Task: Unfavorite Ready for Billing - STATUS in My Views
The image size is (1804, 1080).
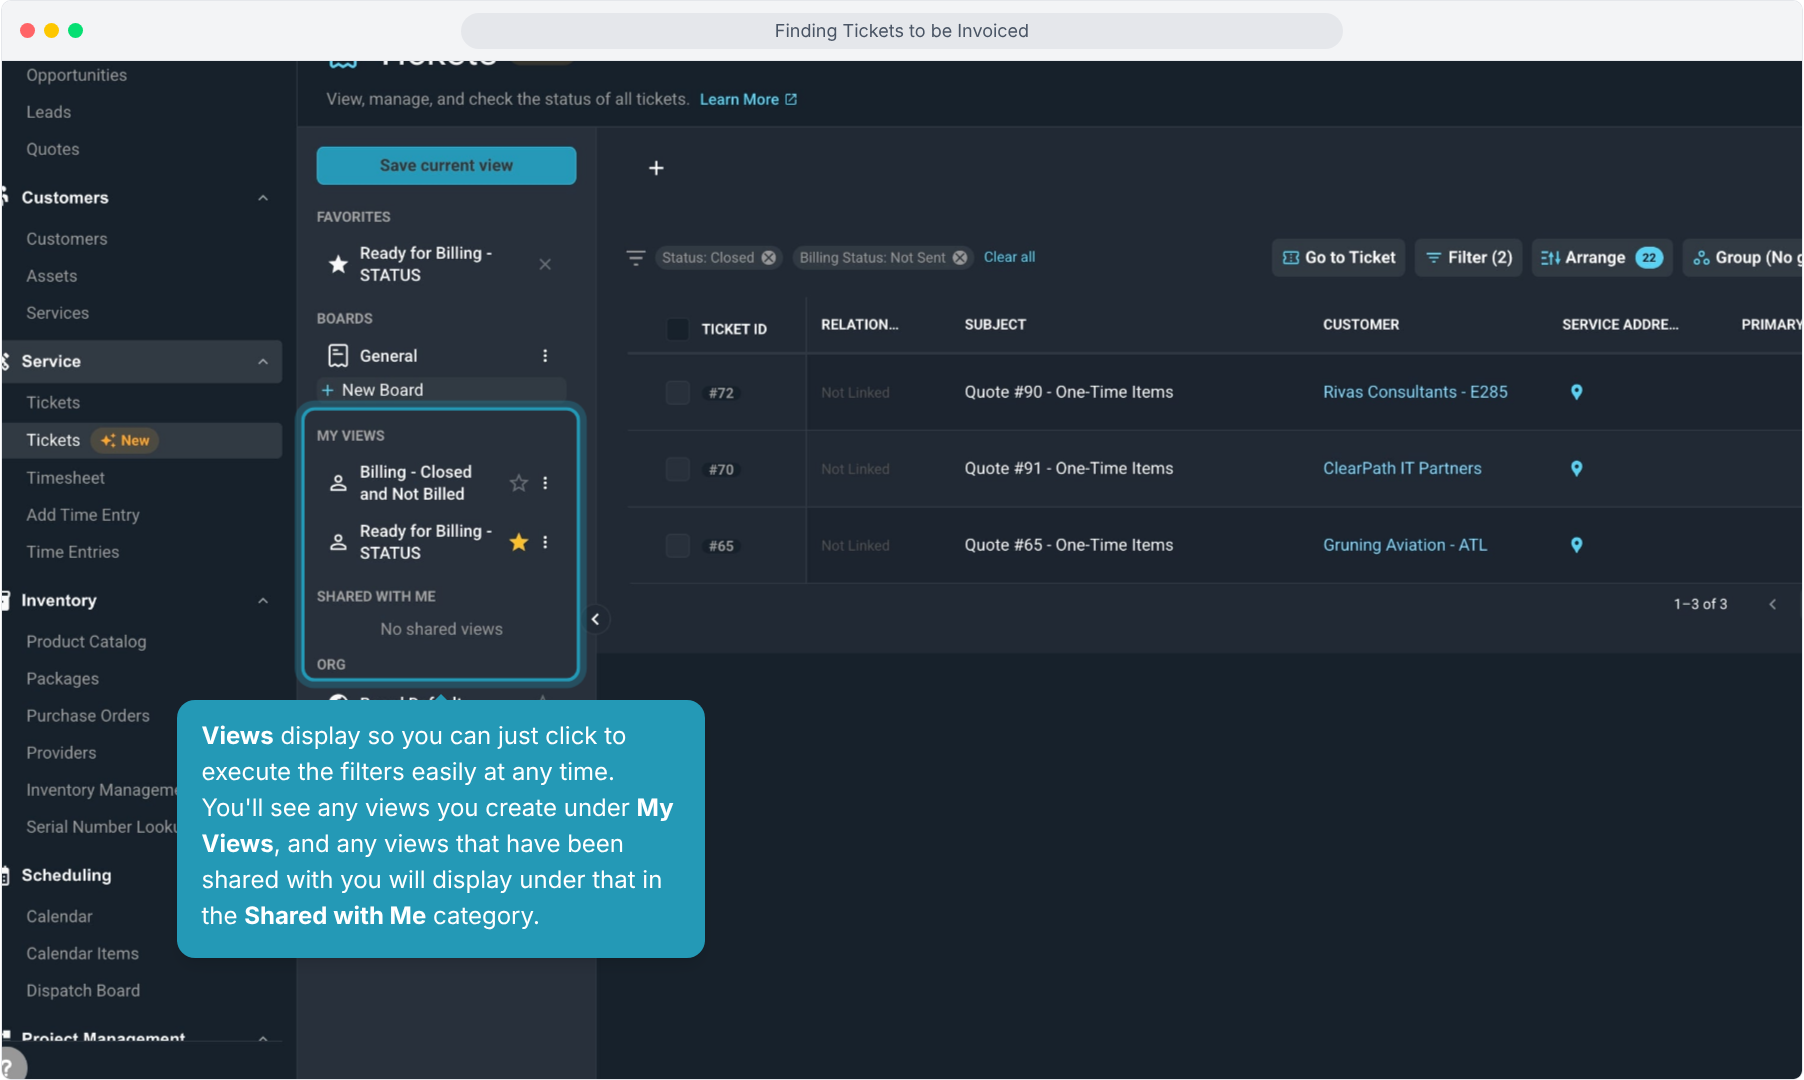Action: click(518, 542)
